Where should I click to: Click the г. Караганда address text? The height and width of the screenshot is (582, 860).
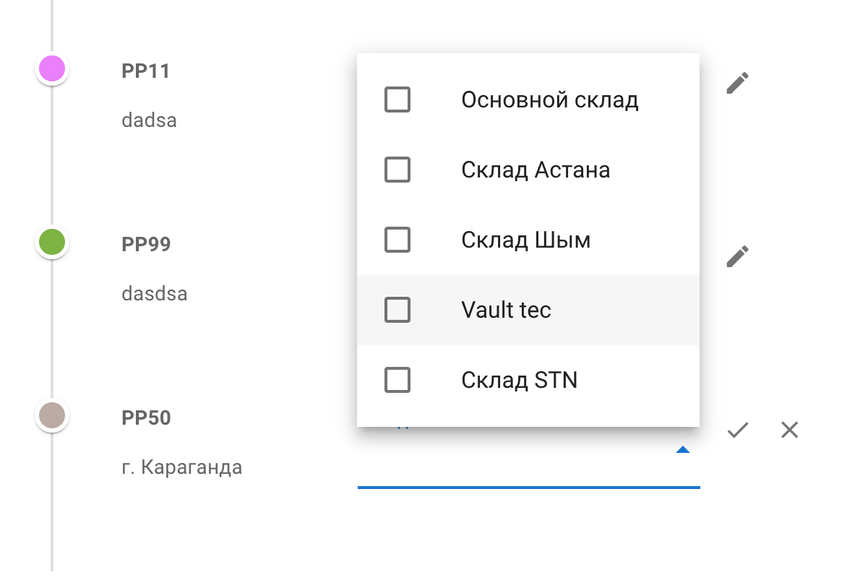(182, 467)
